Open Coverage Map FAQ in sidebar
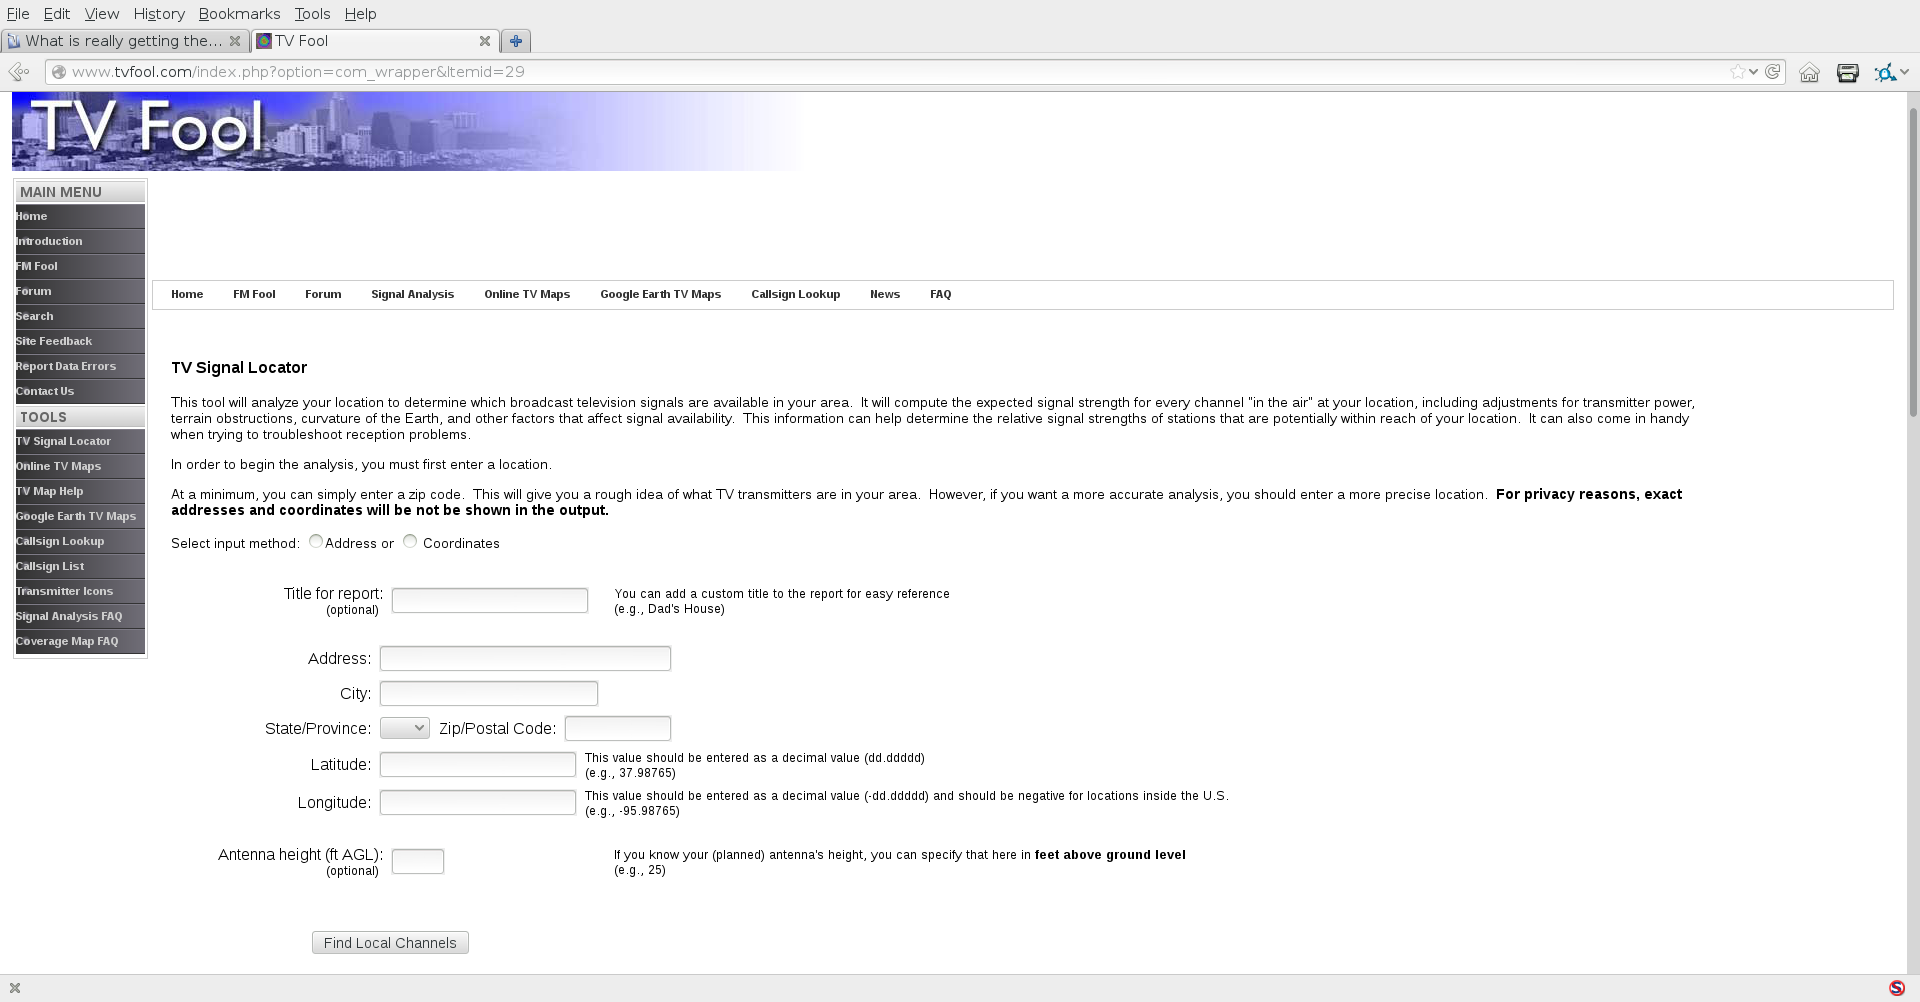The image size is (1920, 1002). (x=80, y=641)
